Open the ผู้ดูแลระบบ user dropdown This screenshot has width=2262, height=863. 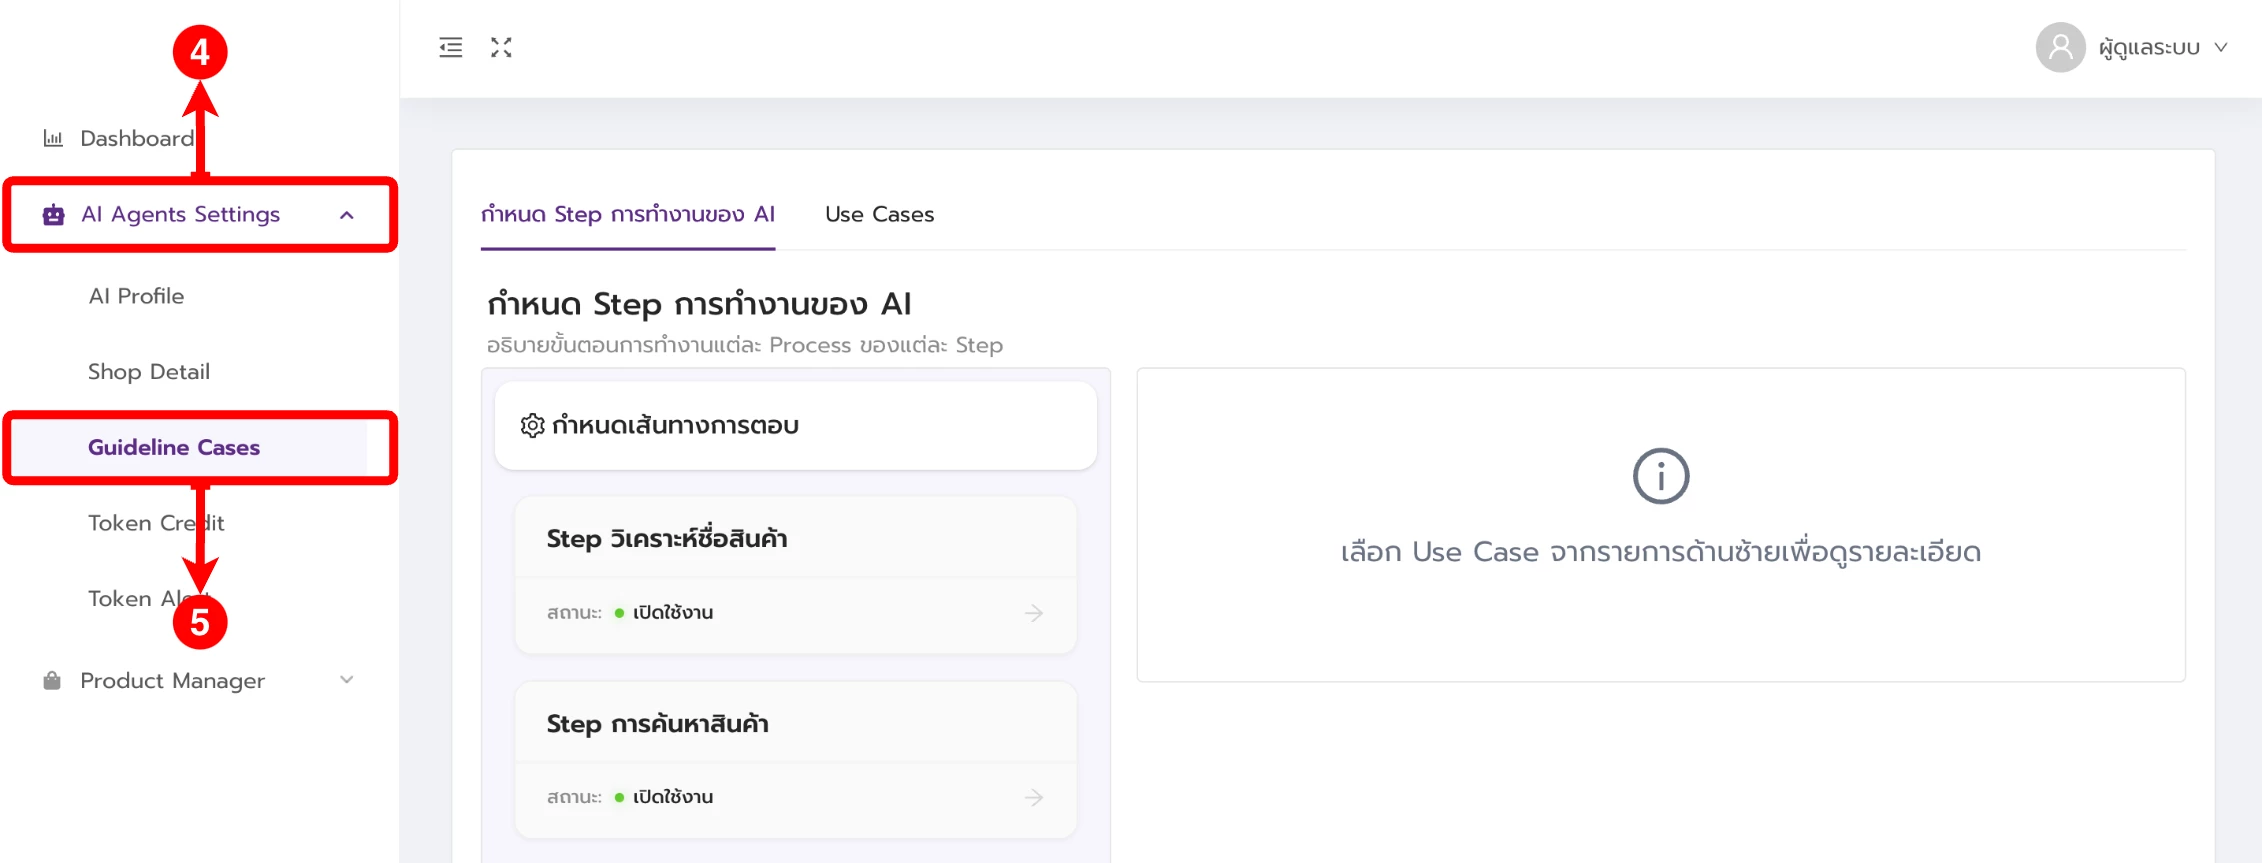[x=2162, y=47]
